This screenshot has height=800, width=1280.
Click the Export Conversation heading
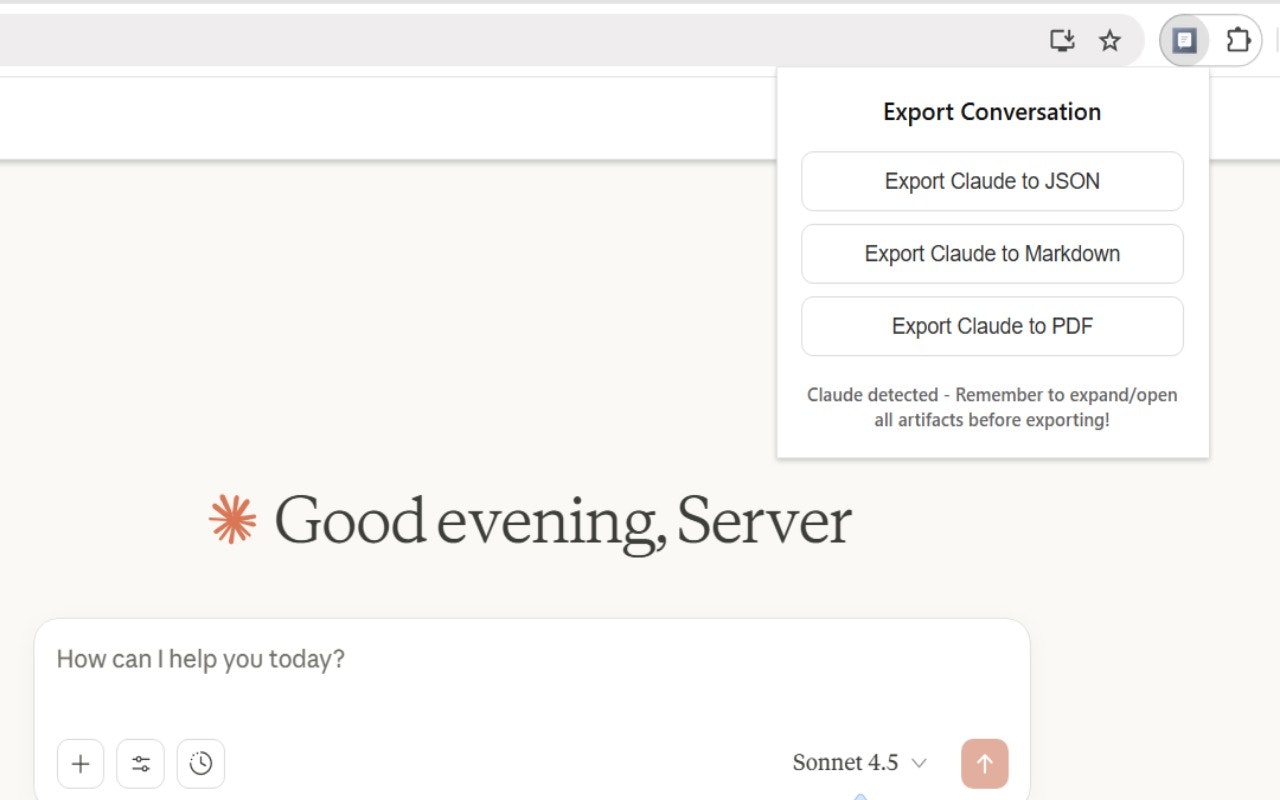tap(992, 112)
